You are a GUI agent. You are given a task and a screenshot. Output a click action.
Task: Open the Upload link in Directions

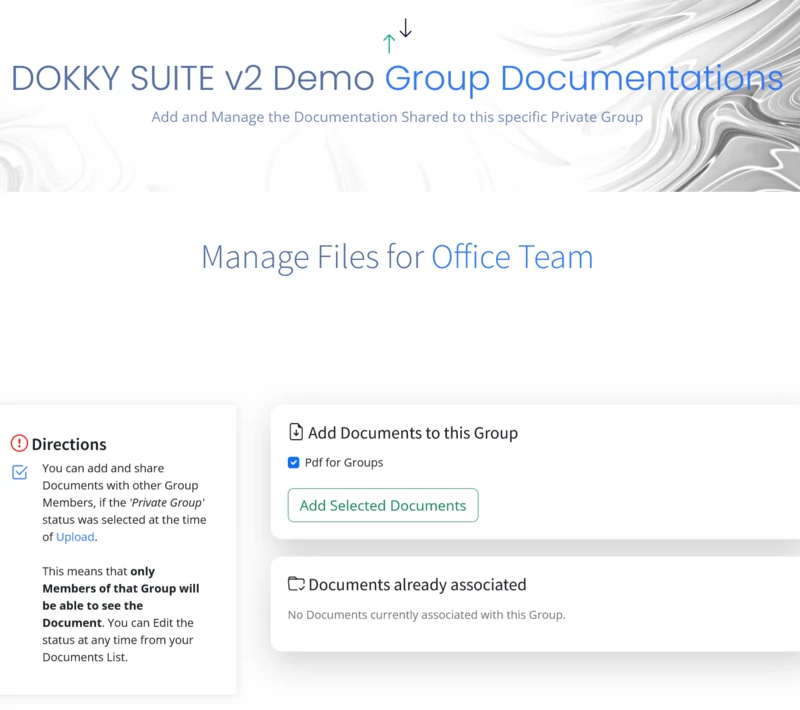pos(75,537)
